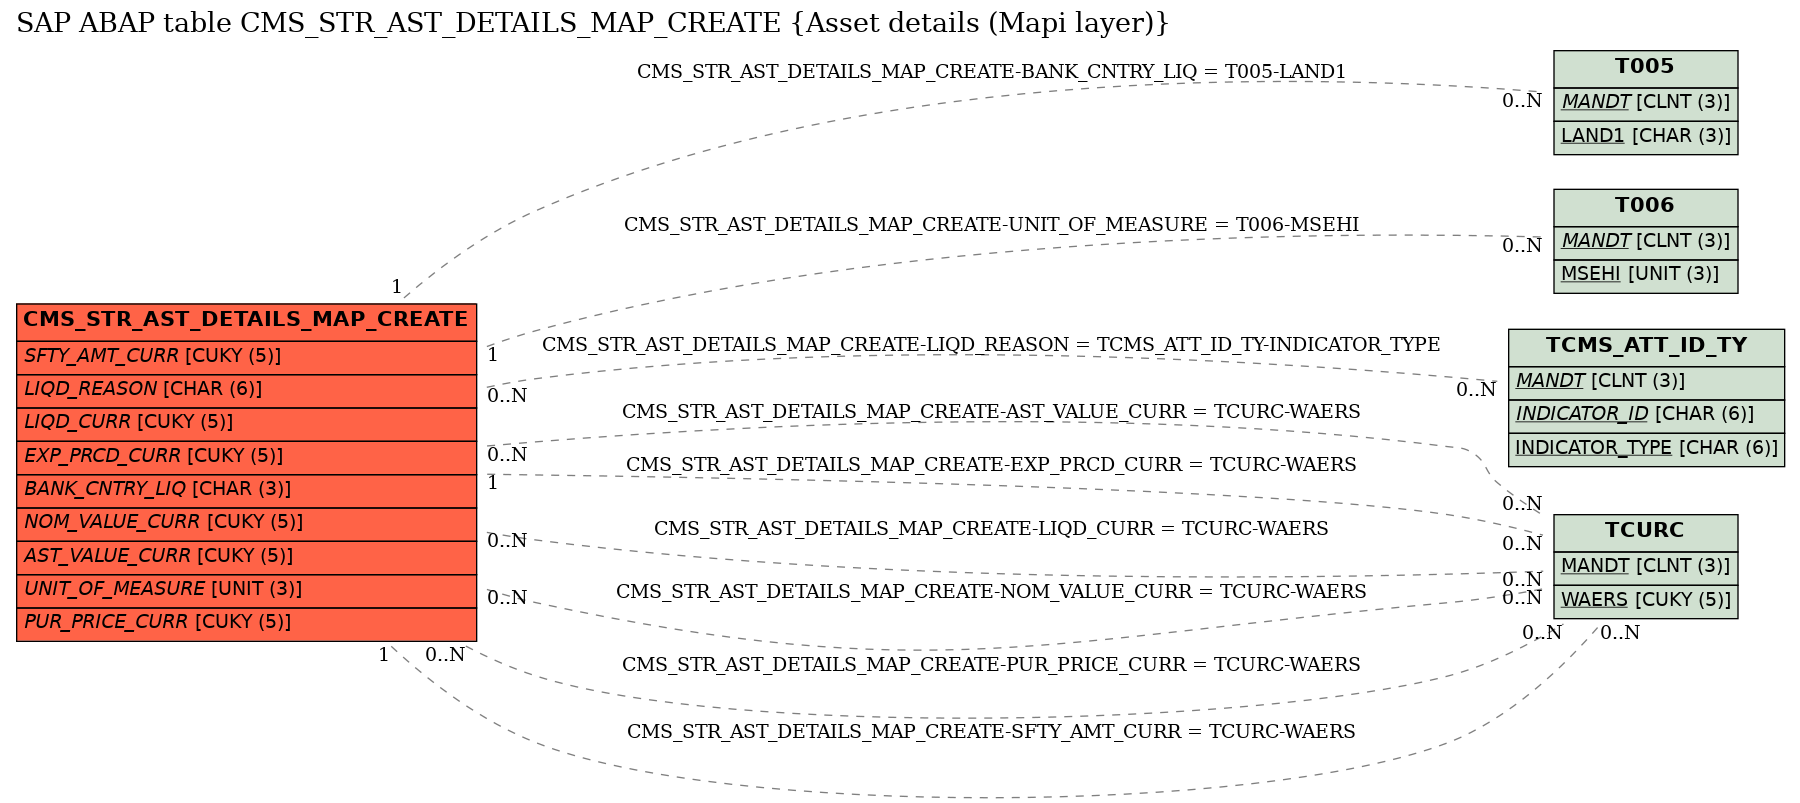Click MANDT field in TCURC table
Screen dimensions: 1800x803
coord(1645,567)
